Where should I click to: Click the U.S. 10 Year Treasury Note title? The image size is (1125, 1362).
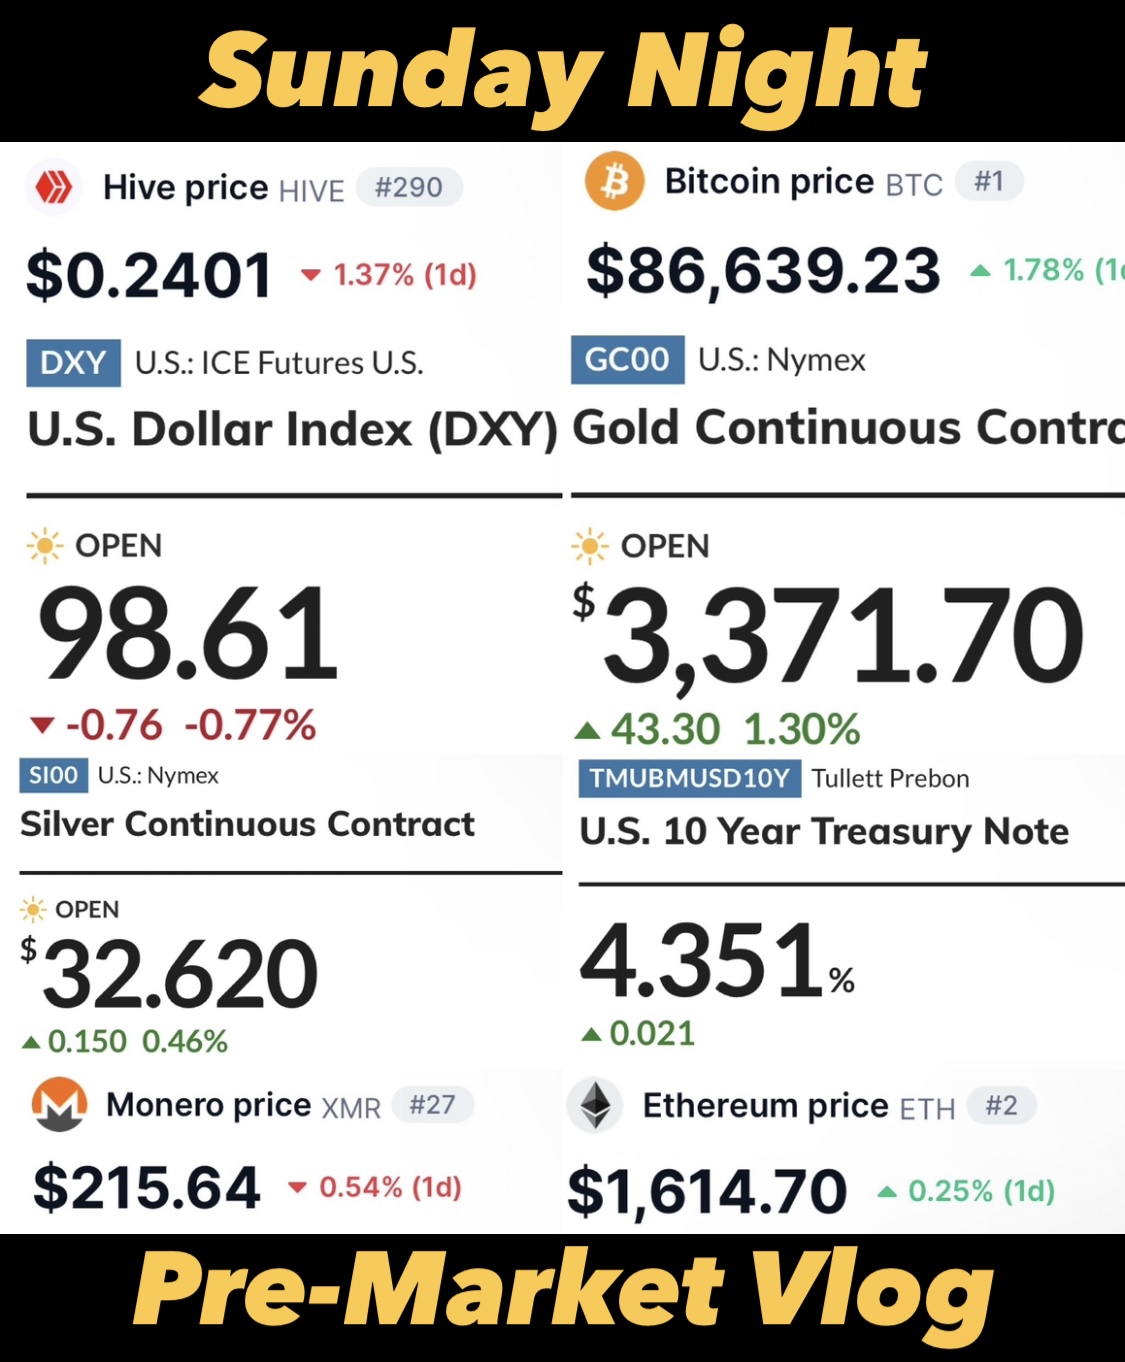[824, 831]
